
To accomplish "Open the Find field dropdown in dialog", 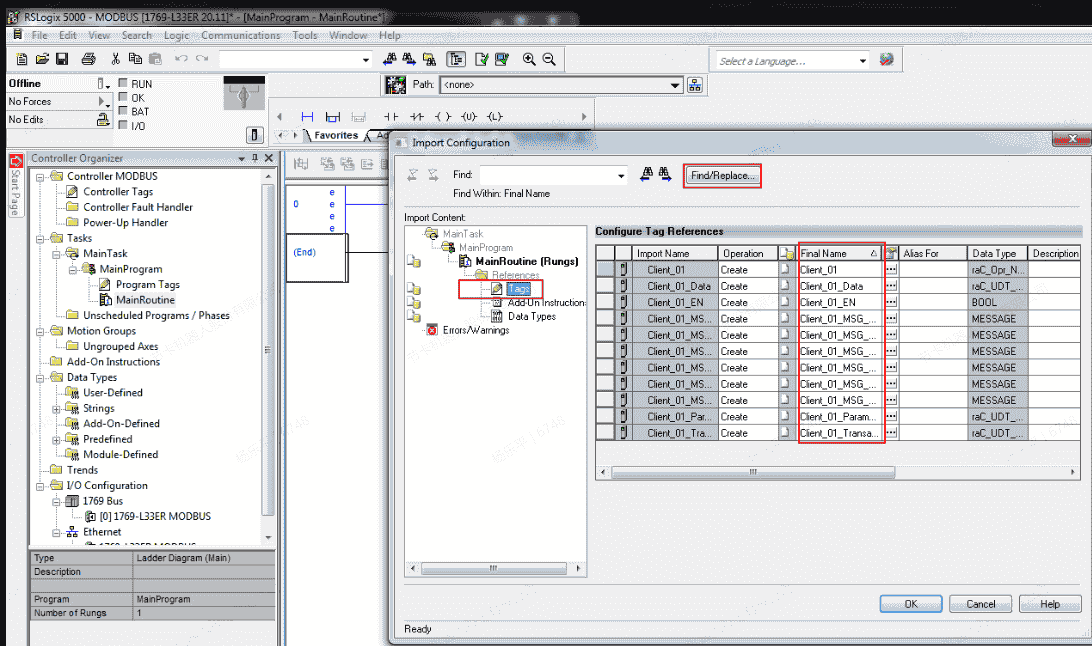I will [621, 176].
